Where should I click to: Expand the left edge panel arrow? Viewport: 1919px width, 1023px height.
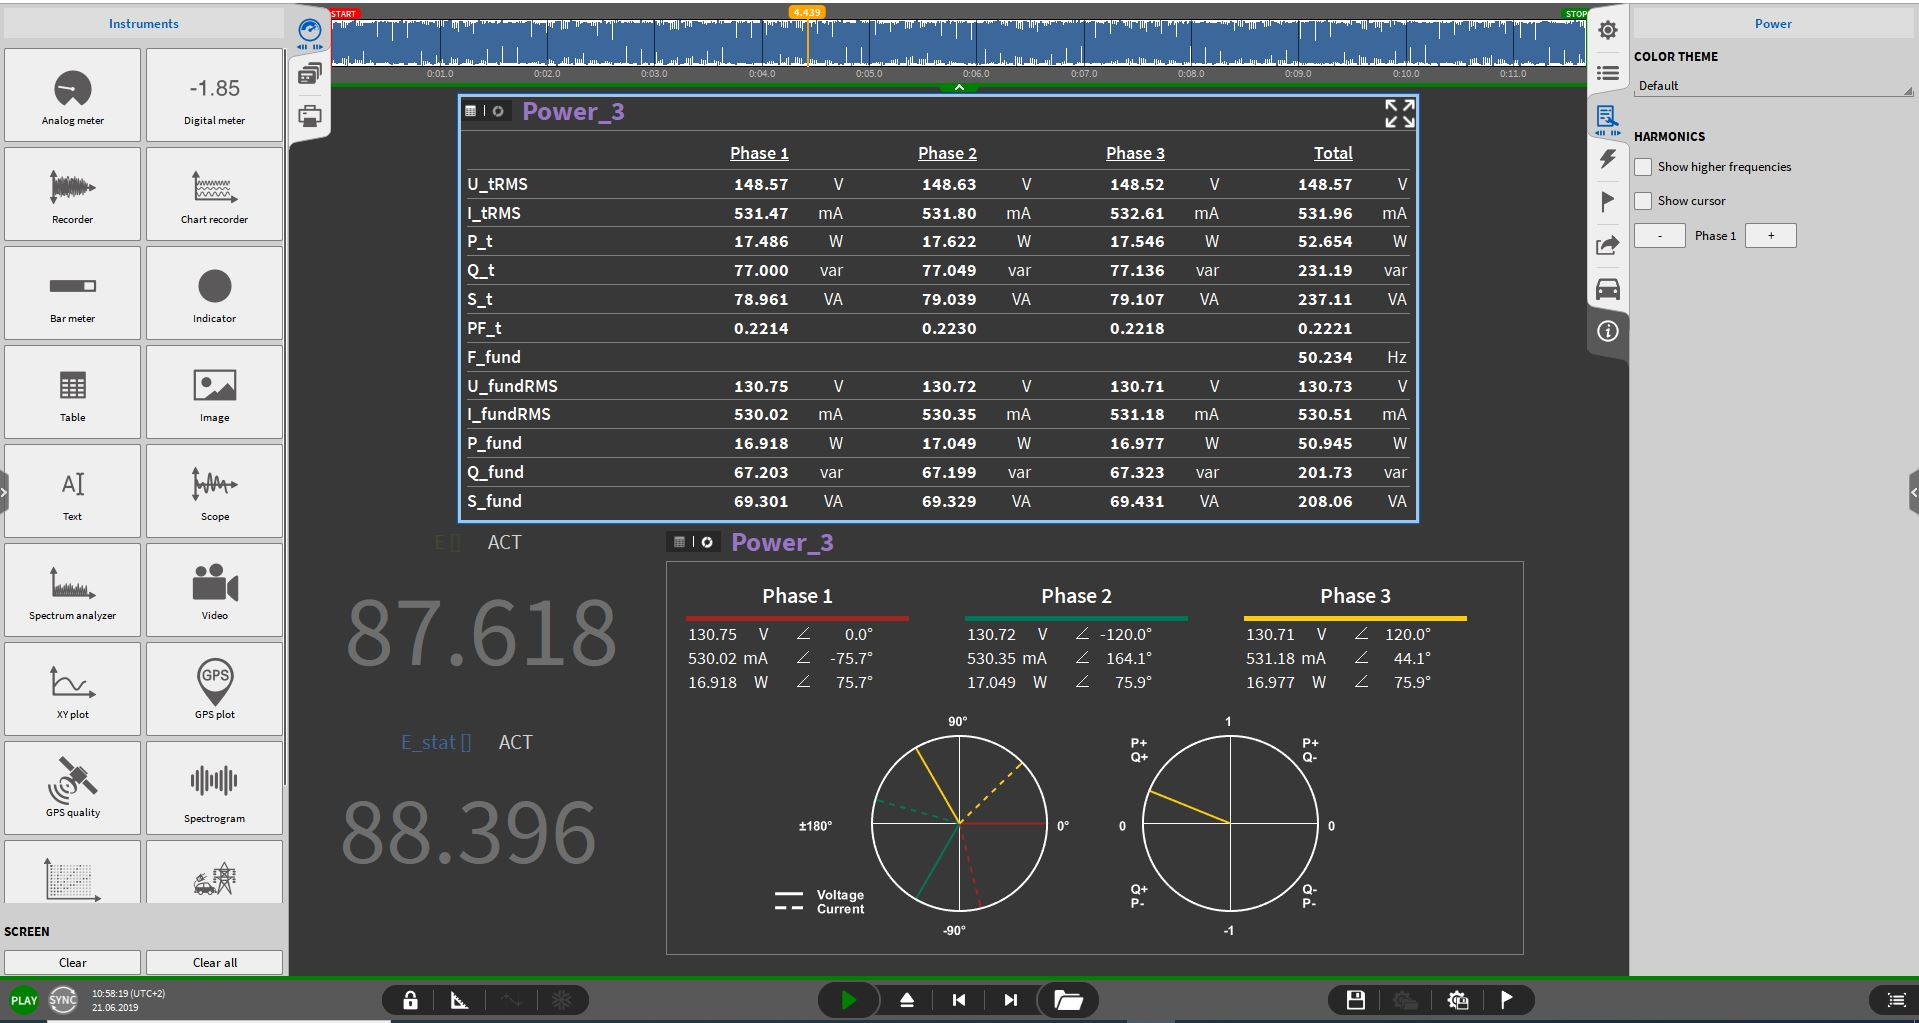click(4, 492)
